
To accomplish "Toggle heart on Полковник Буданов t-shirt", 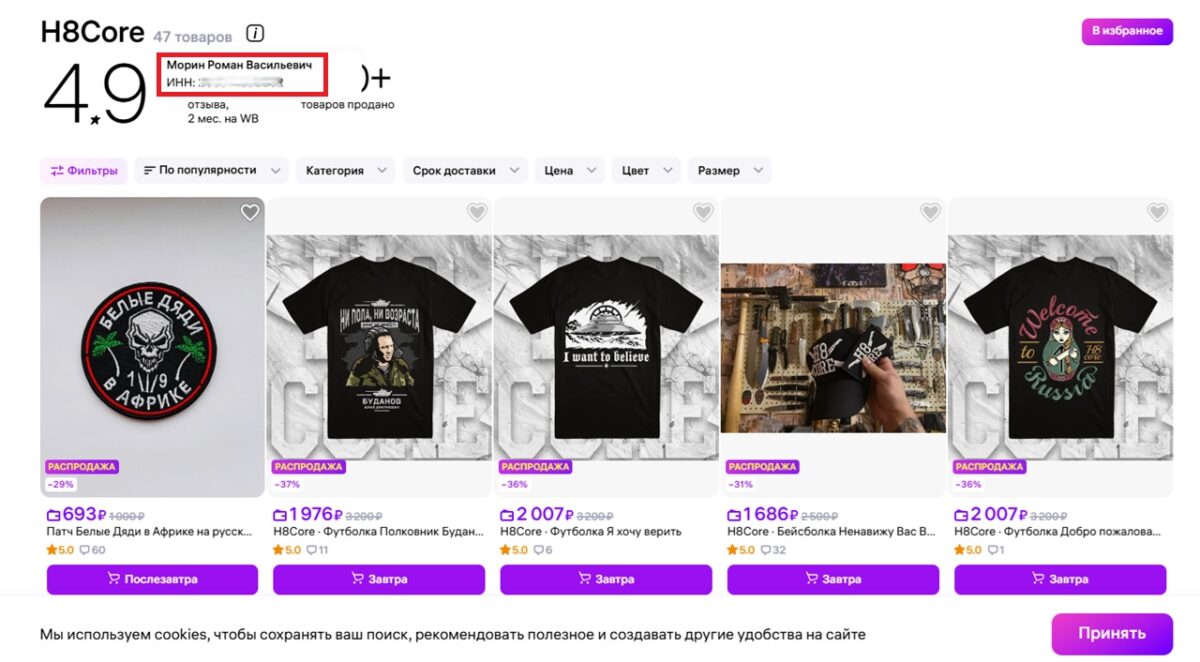I will point(477,212).
